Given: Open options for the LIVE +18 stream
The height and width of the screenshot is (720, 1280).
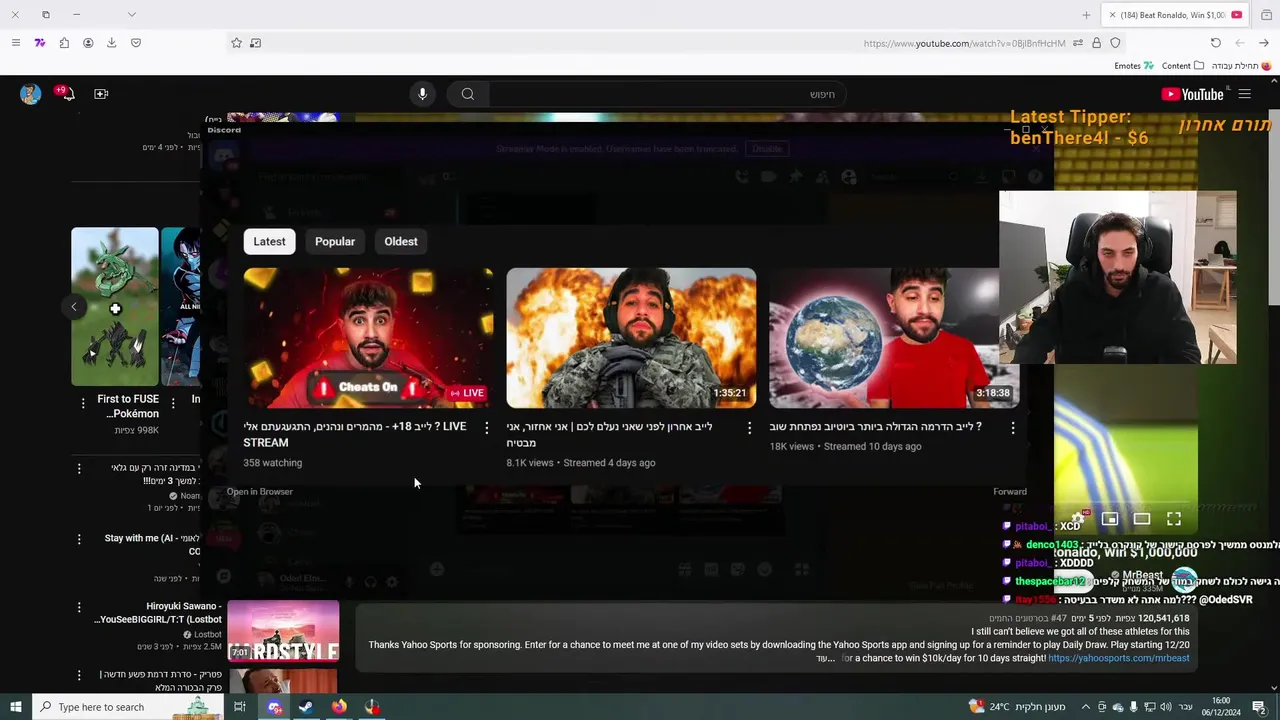Looking at the screenshot, I should point(487,428).
